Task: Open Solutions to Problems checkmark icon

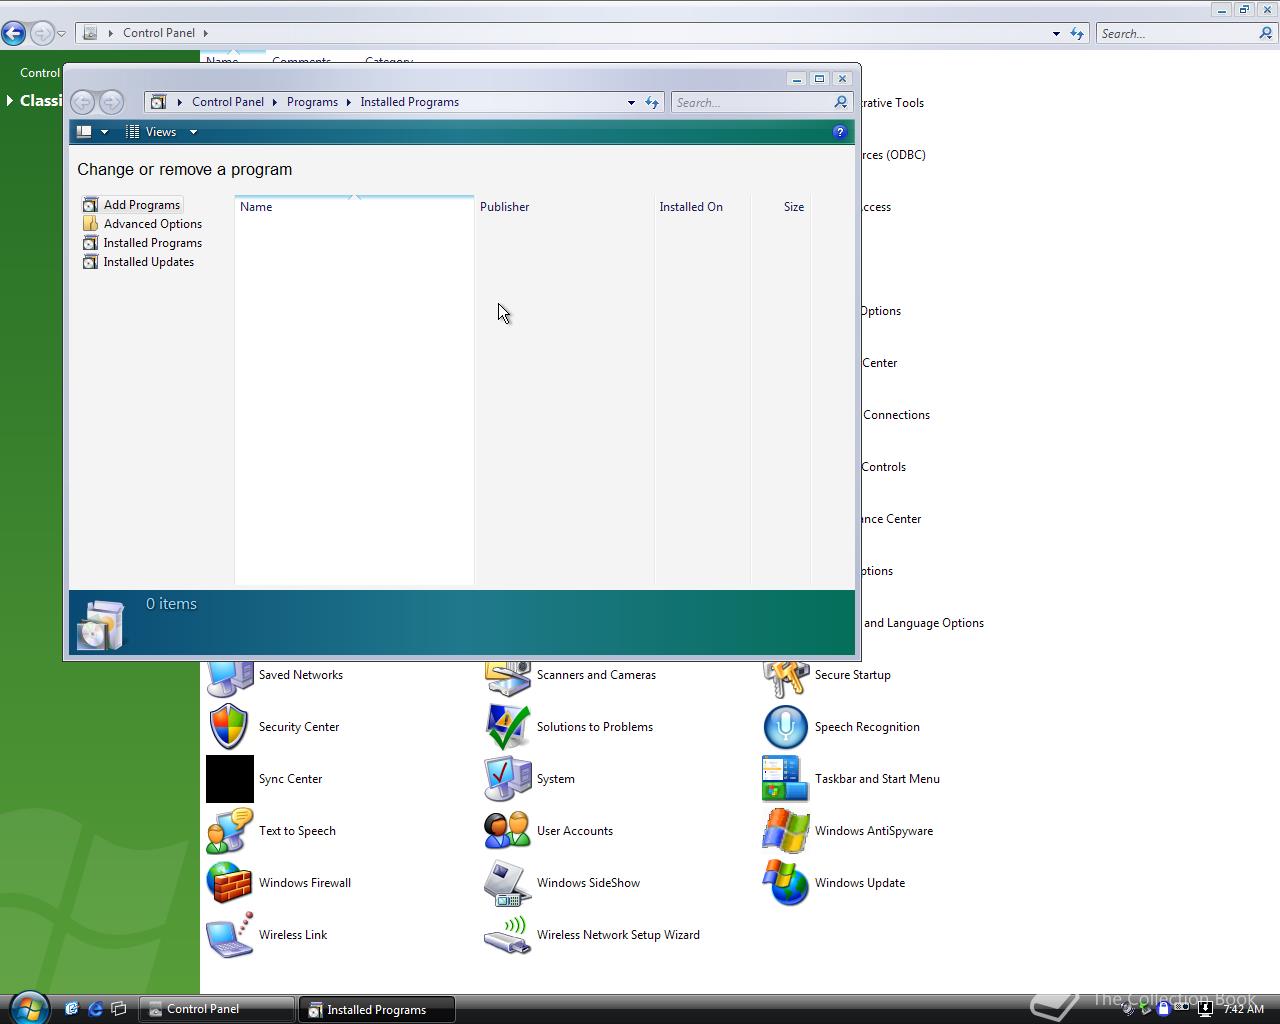Action: (x=507, y=727)
